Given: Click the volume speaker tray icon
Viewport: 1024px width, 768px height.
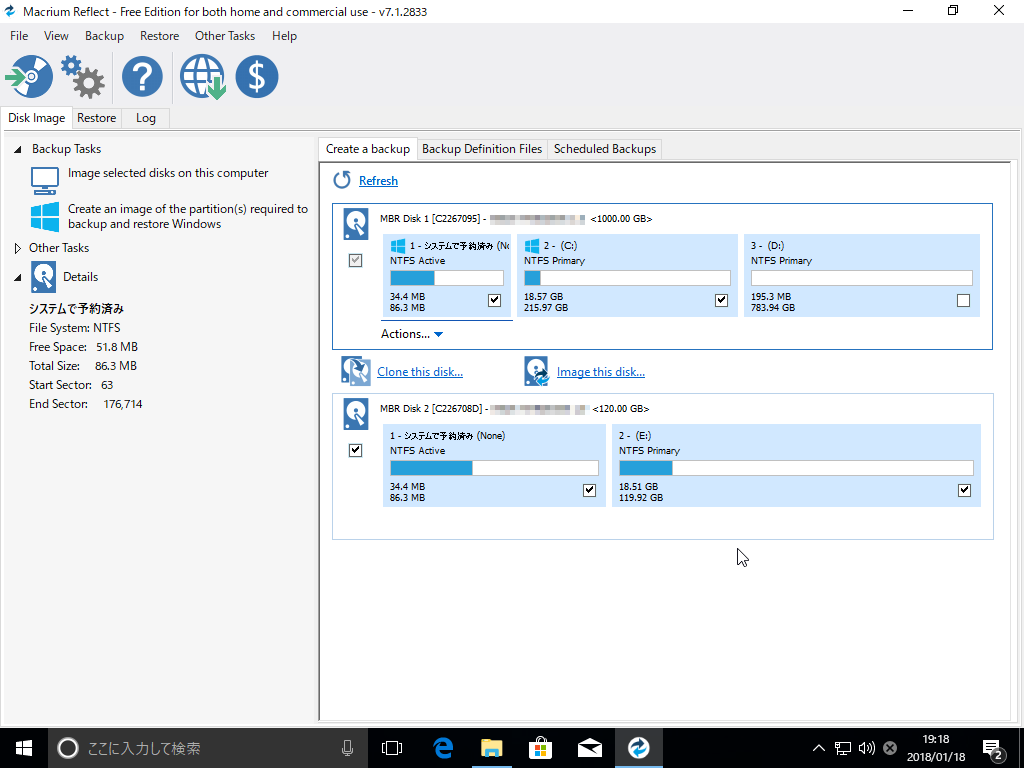Looking at the screenshot, I should click(x=867, y=748).
